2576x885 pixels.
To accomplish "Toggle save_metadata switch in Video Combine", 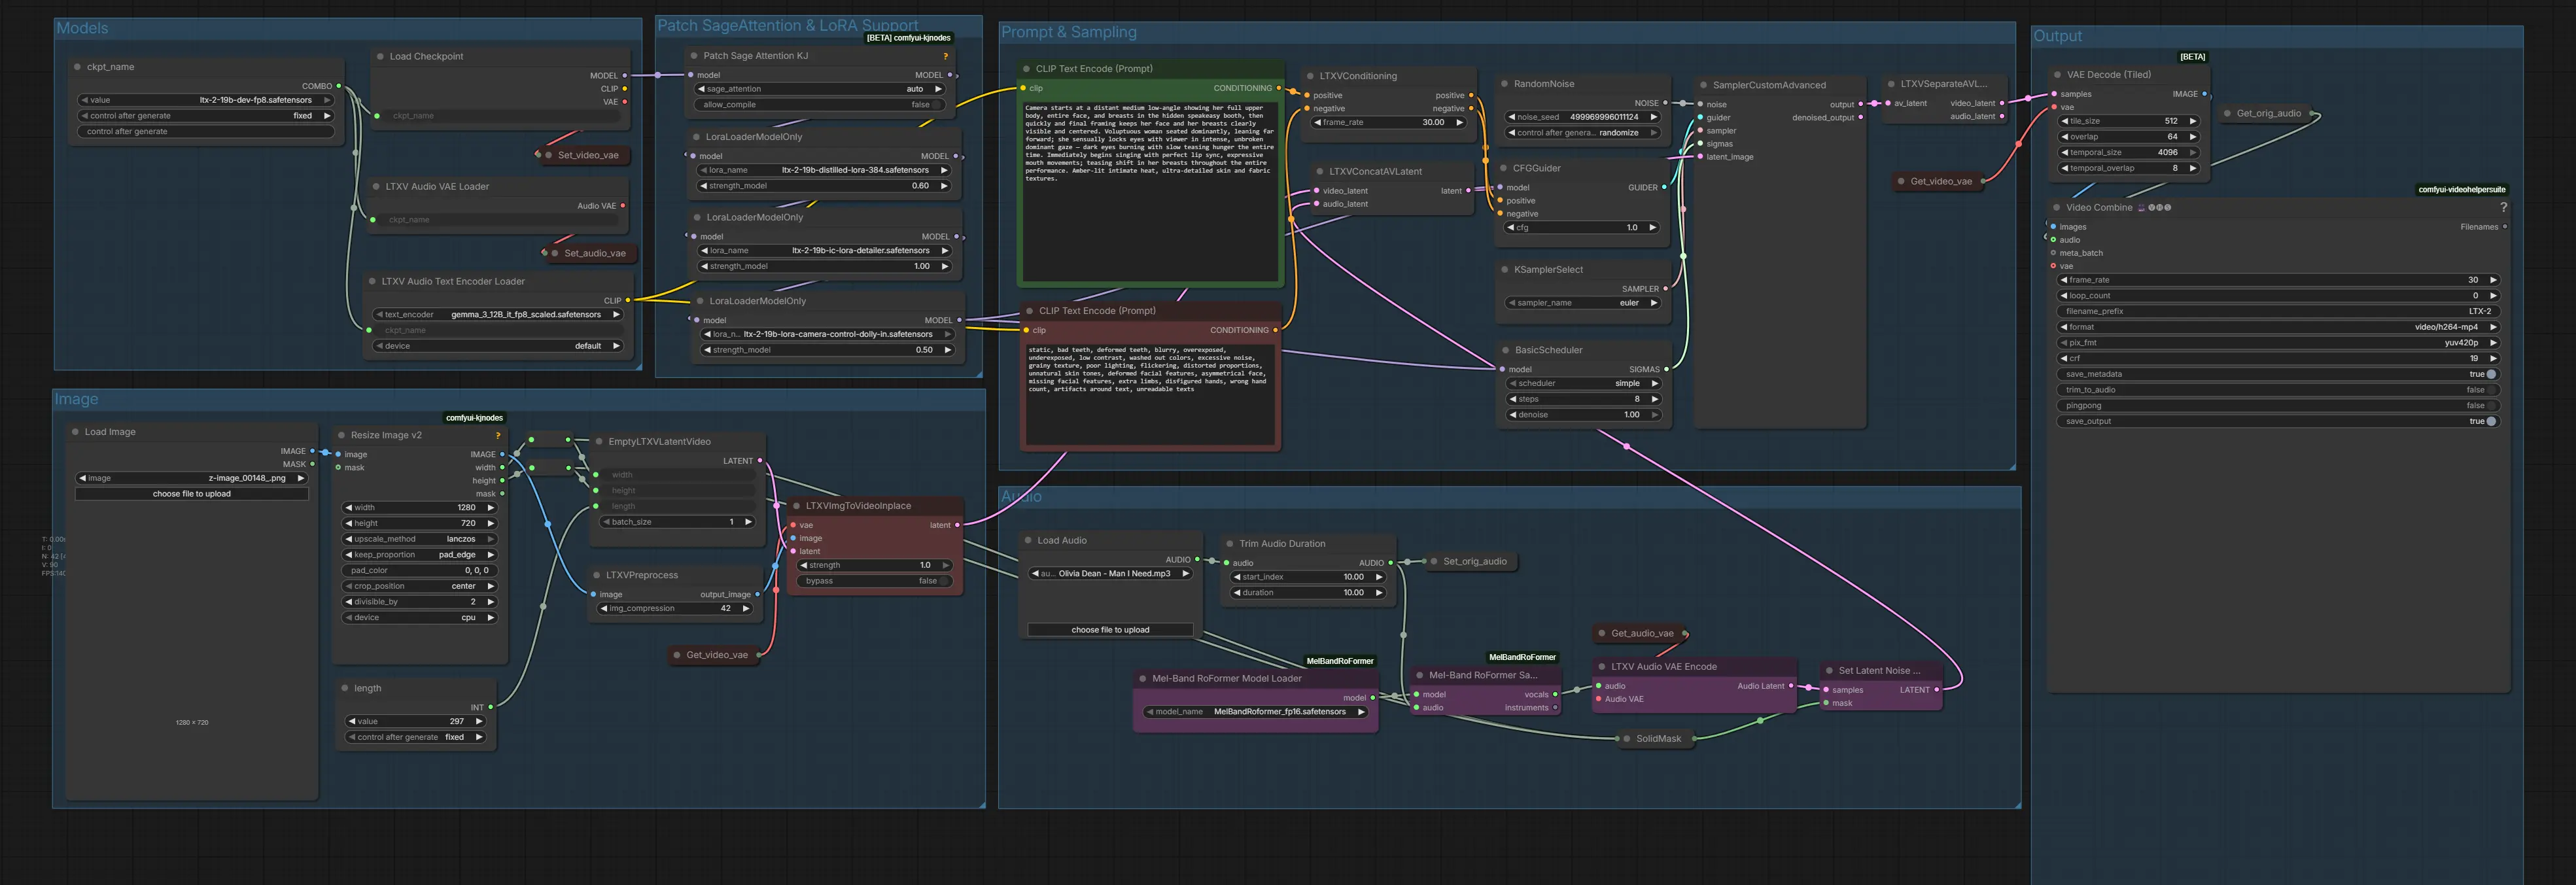I will click(2490, 374).
